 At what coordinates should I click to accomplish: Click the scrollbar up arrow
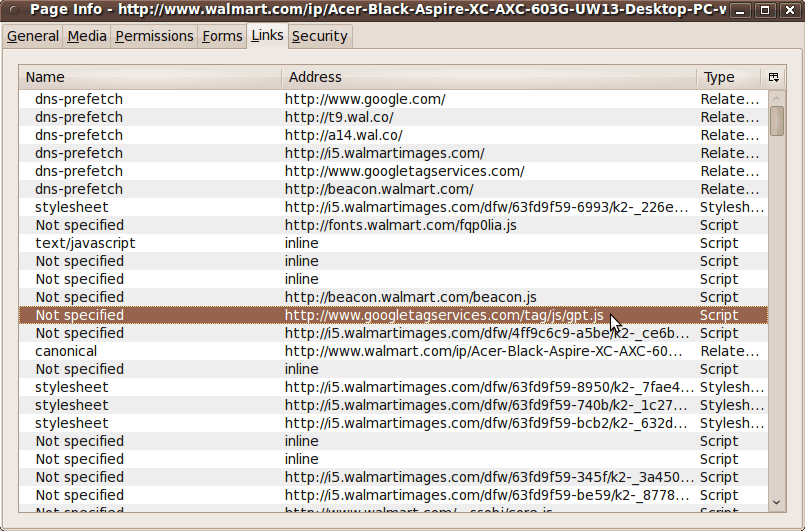point(776,98)
